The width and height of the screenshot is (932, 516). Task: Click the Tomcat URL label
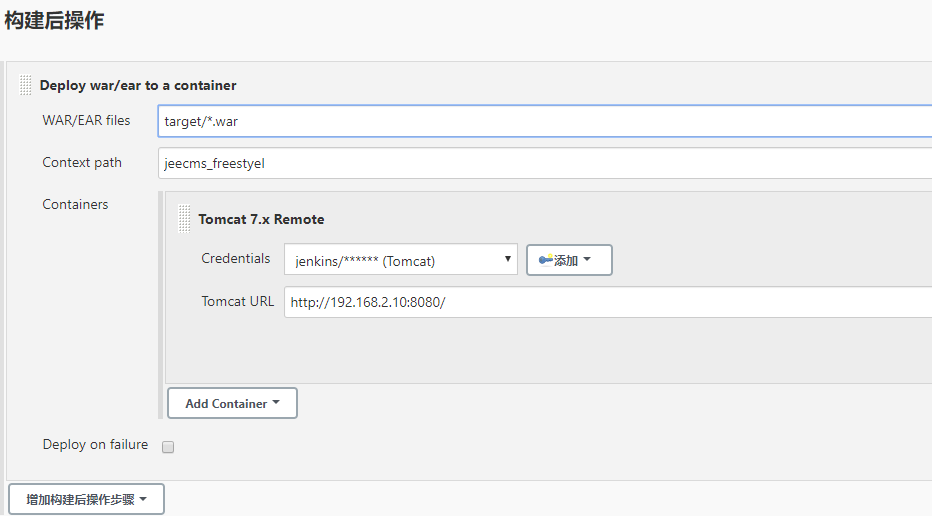(x=237, y=301)
